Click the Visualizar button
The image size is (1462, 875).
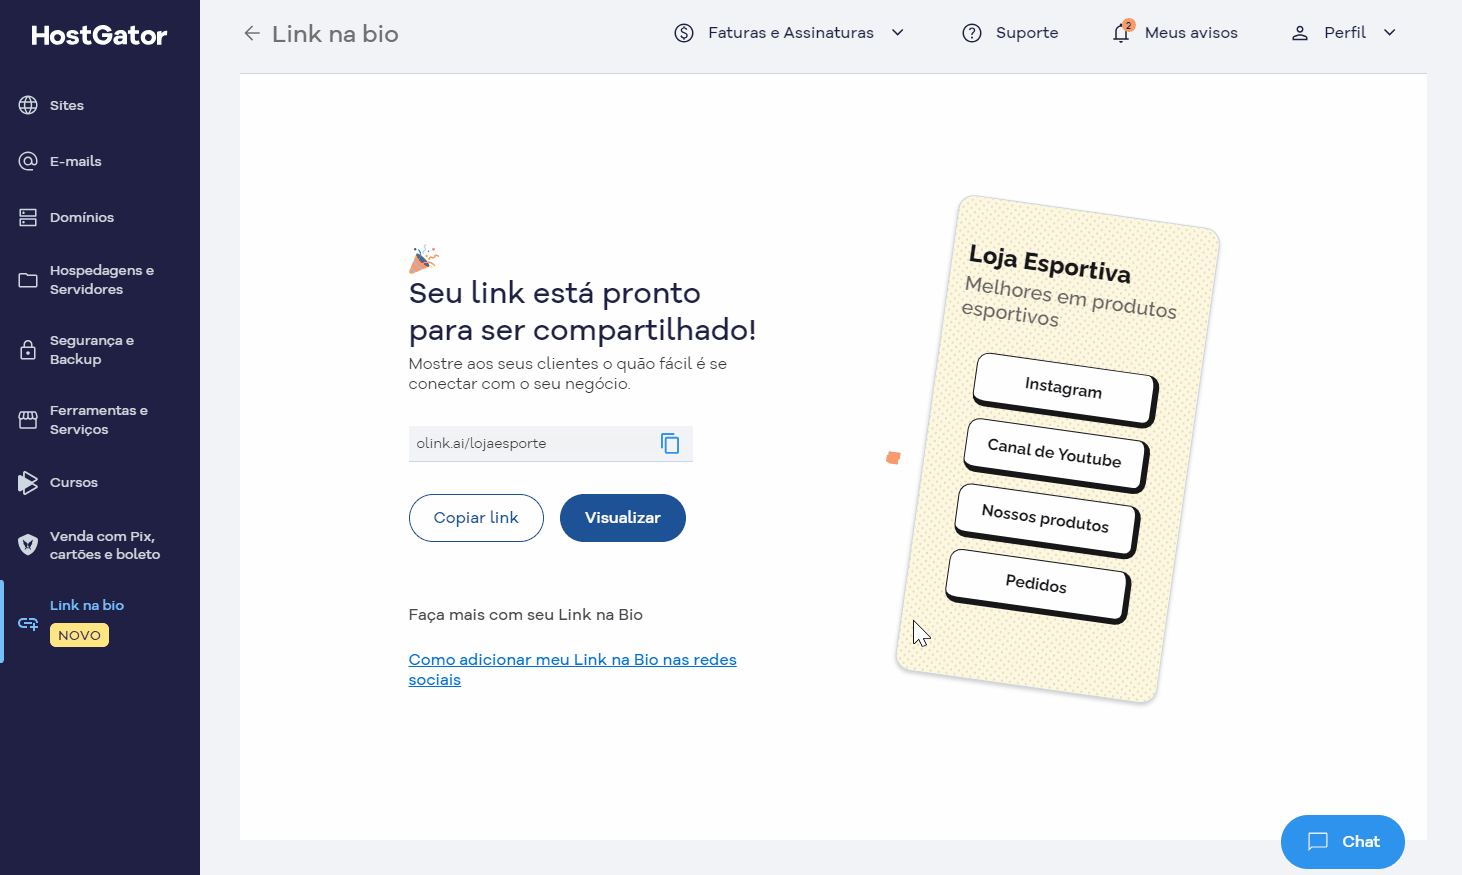coord(623,518)
